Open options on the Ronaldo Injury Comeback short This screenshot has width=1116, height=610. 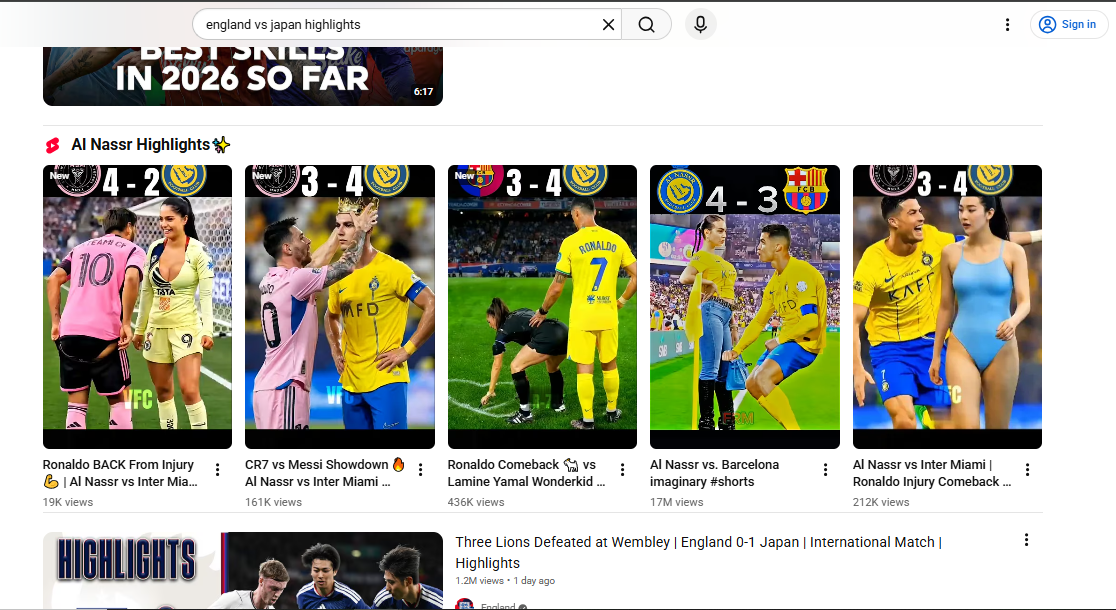(x=1027, y=469)
